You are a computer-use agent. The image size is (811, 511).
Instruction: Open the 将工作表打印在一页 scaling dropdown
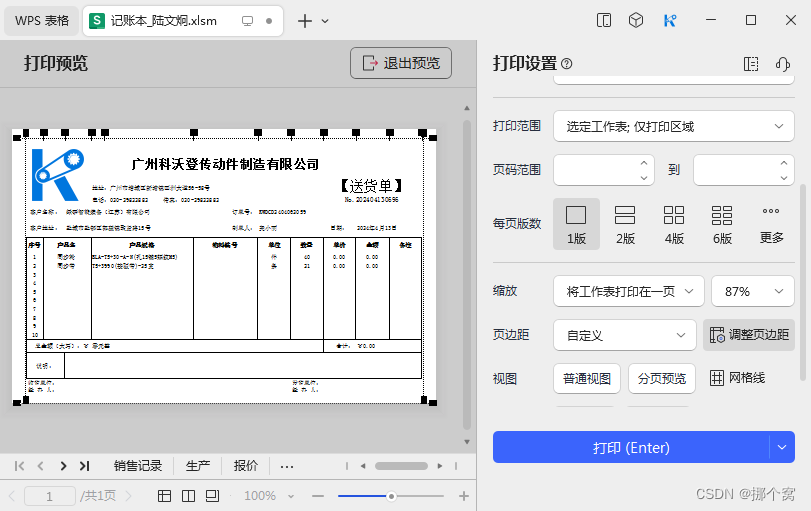point(628,291)
